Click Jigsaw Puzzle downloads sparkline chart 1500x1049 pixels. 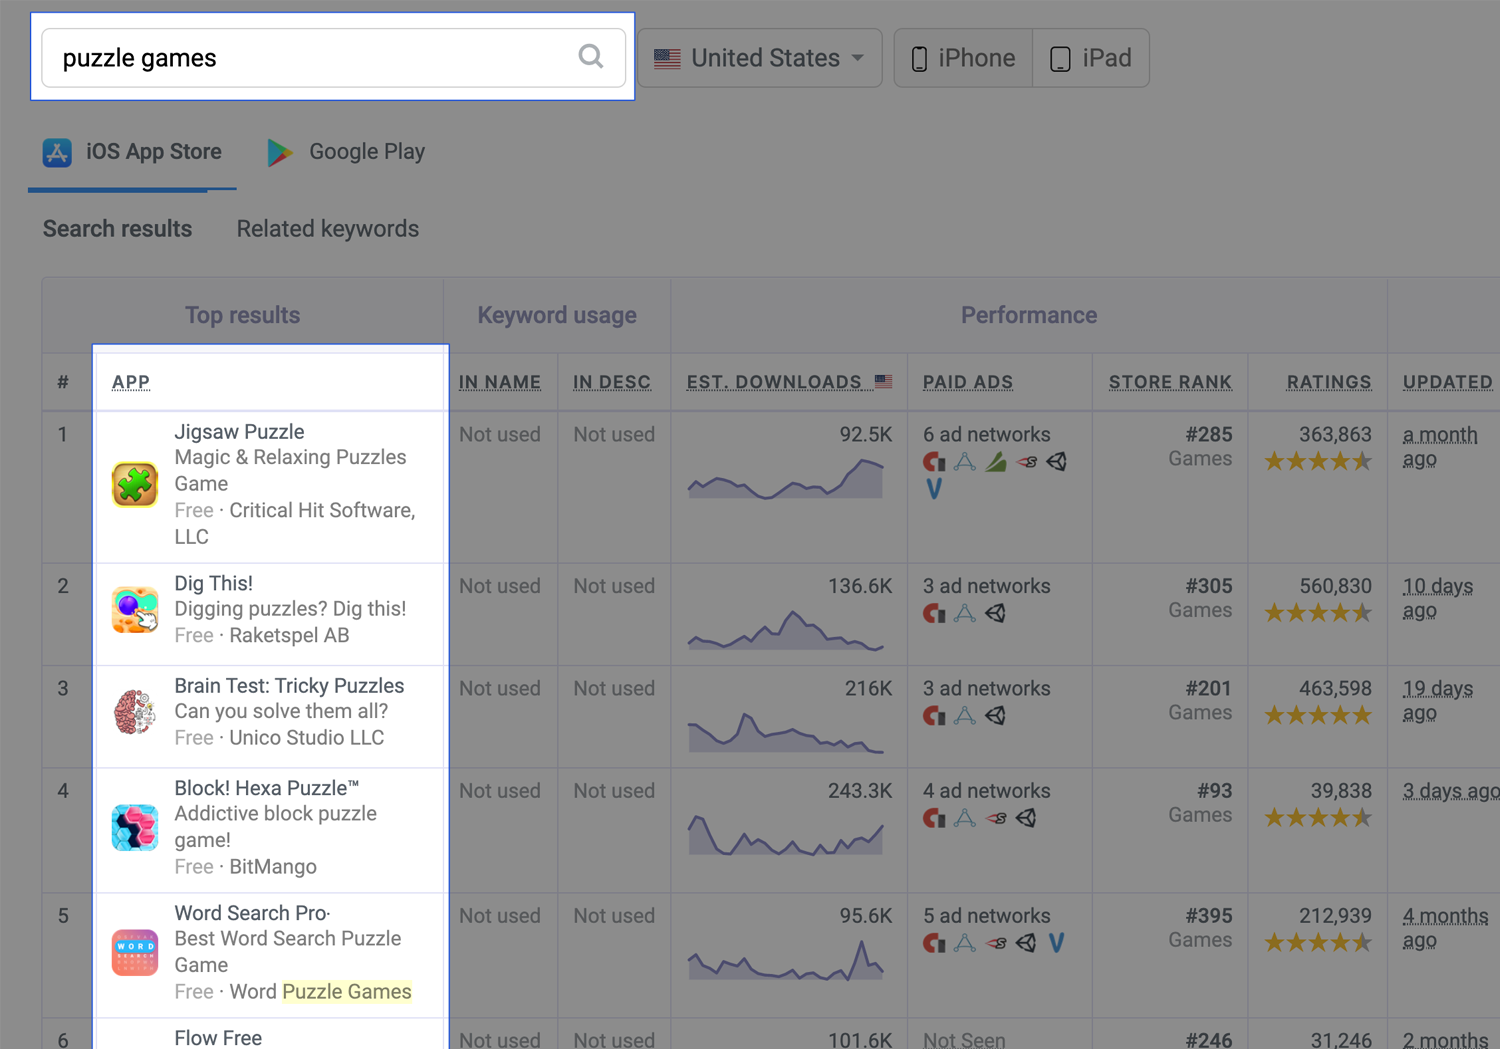click(786, 478)
